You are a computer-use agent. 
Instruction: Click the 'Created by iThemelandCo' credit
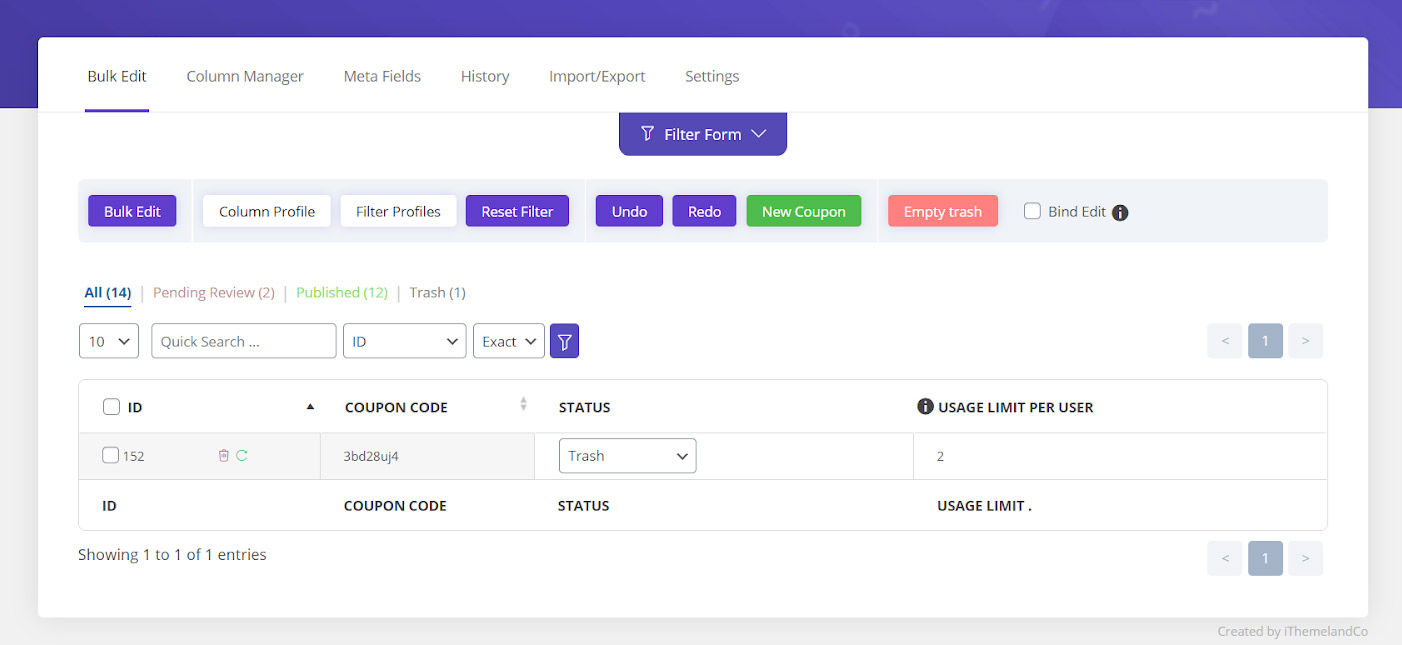pos(1292,631)
